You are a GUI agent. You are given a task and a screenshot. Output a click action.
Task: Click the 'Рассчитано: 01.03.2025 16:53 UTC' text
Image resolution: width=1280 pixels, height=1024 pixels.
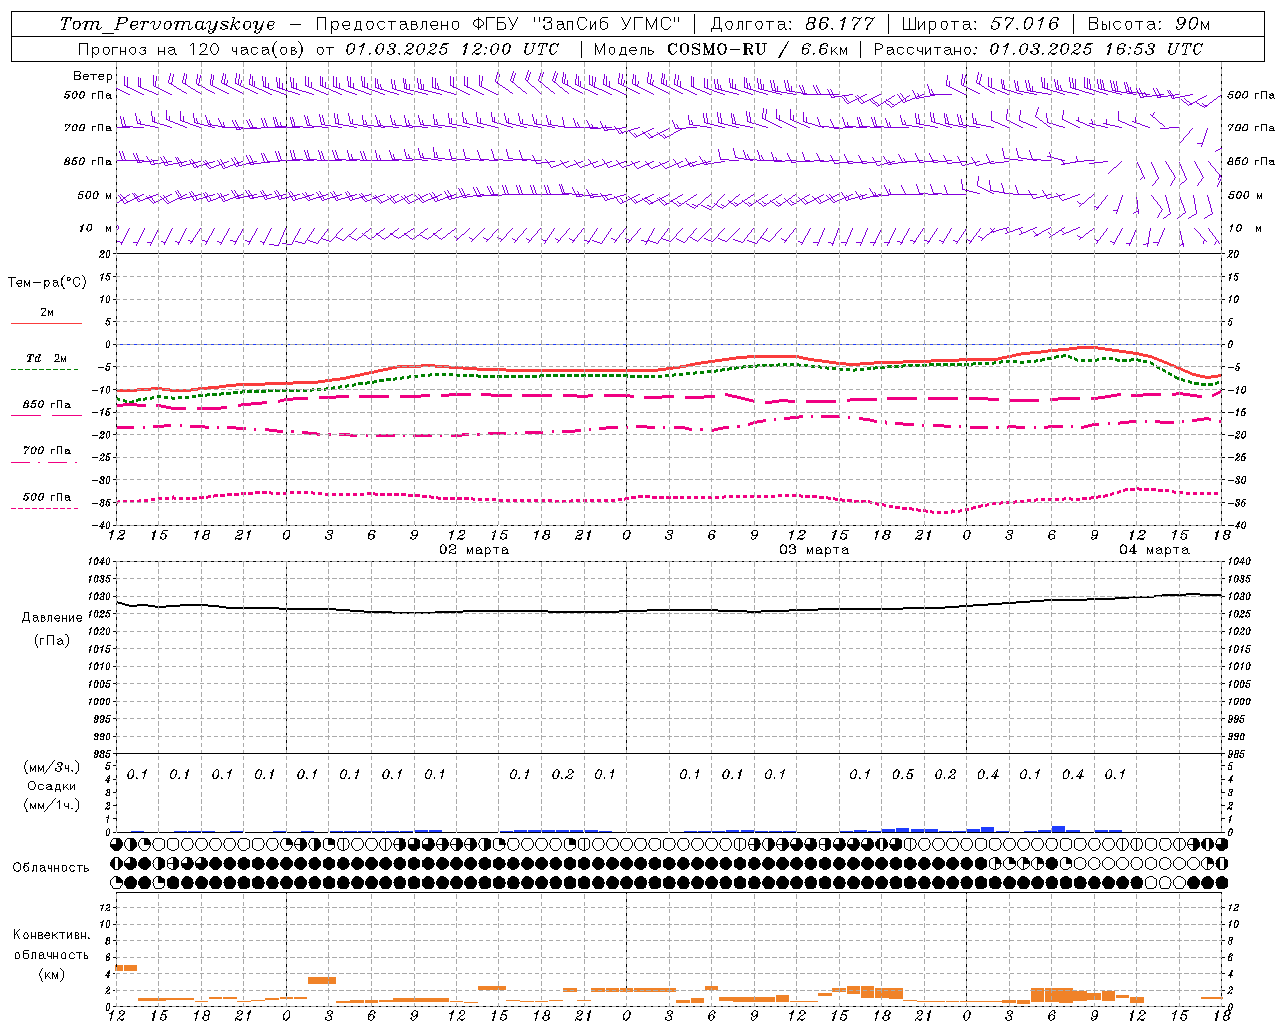1038,49
